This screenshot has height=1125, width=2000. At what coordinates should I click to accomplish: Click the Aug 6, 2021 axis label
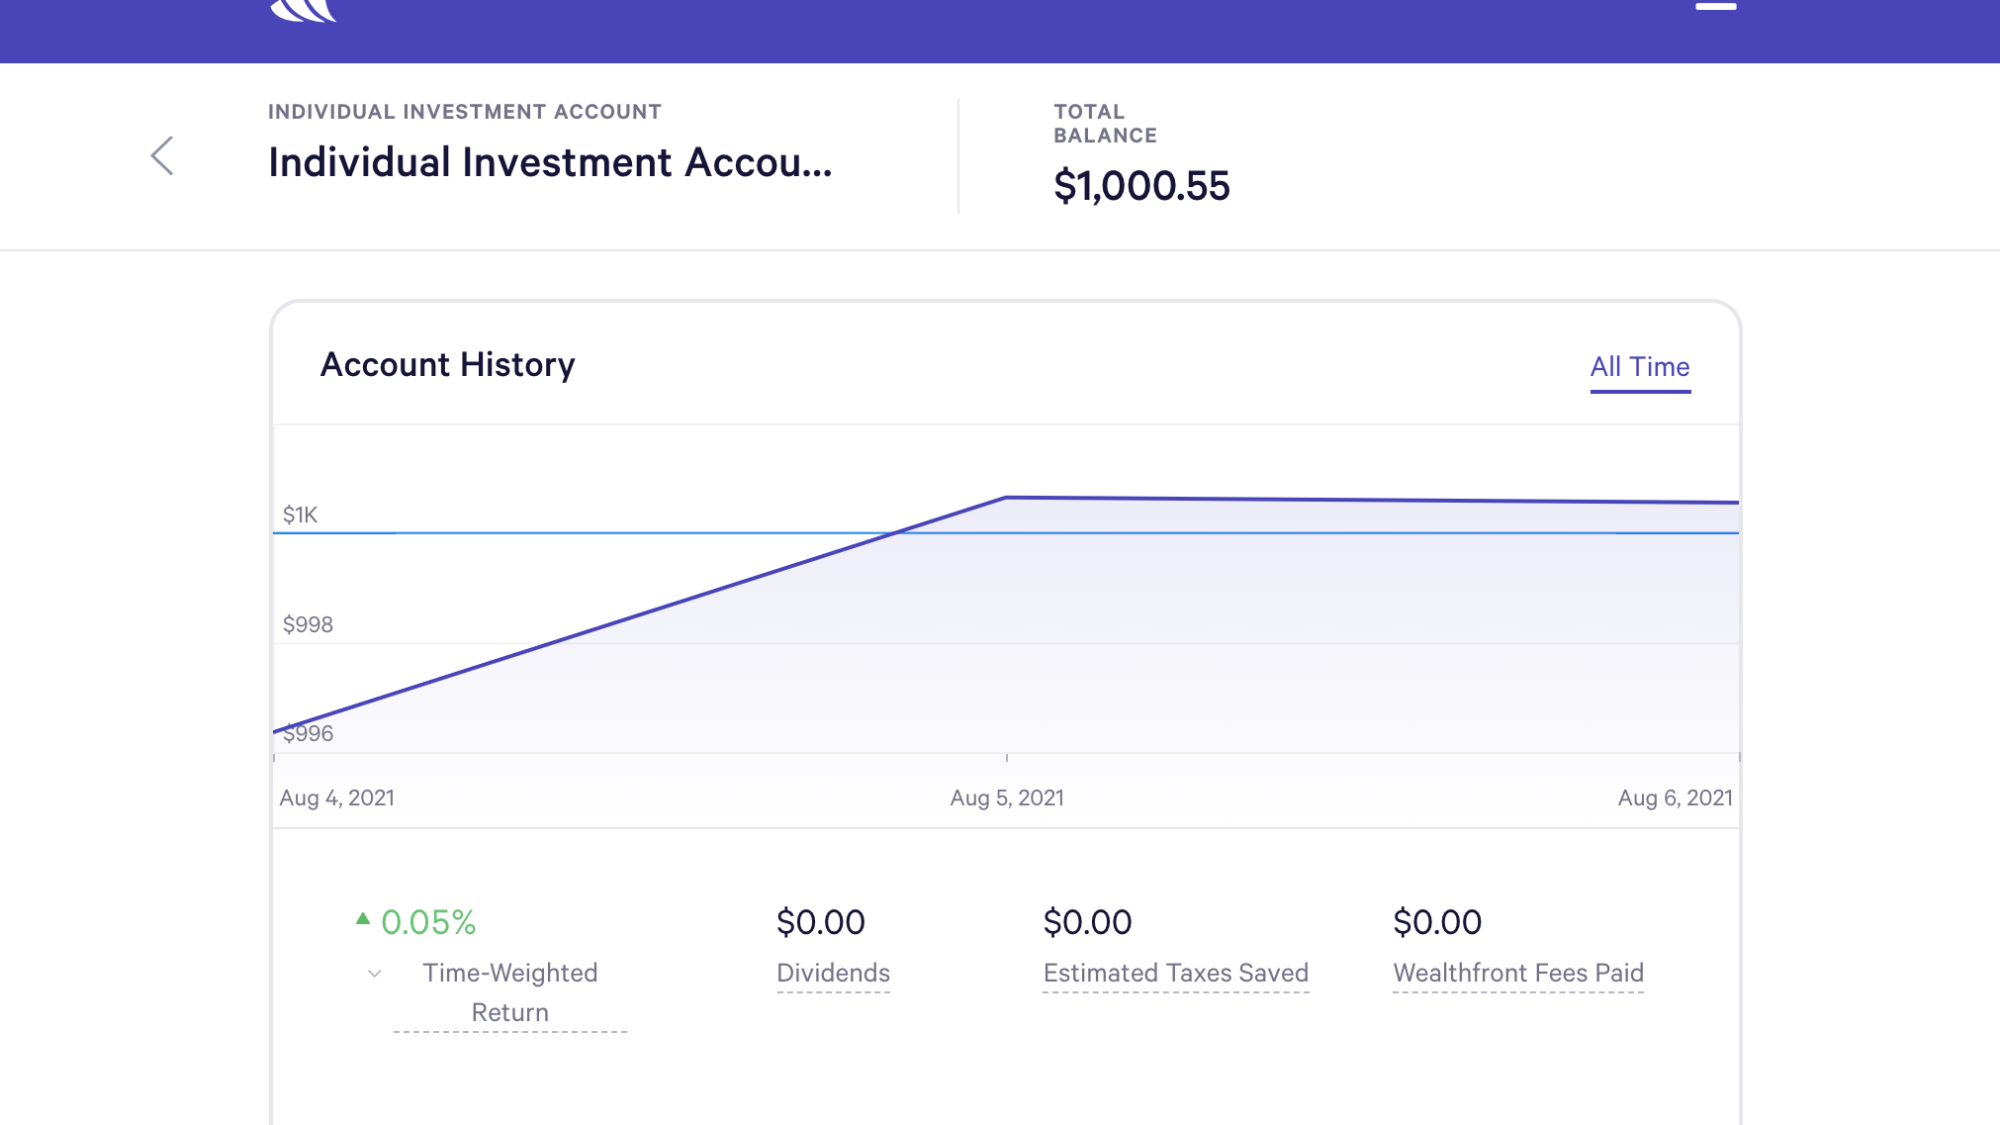pyautogui.click(x=1675, y=798)
